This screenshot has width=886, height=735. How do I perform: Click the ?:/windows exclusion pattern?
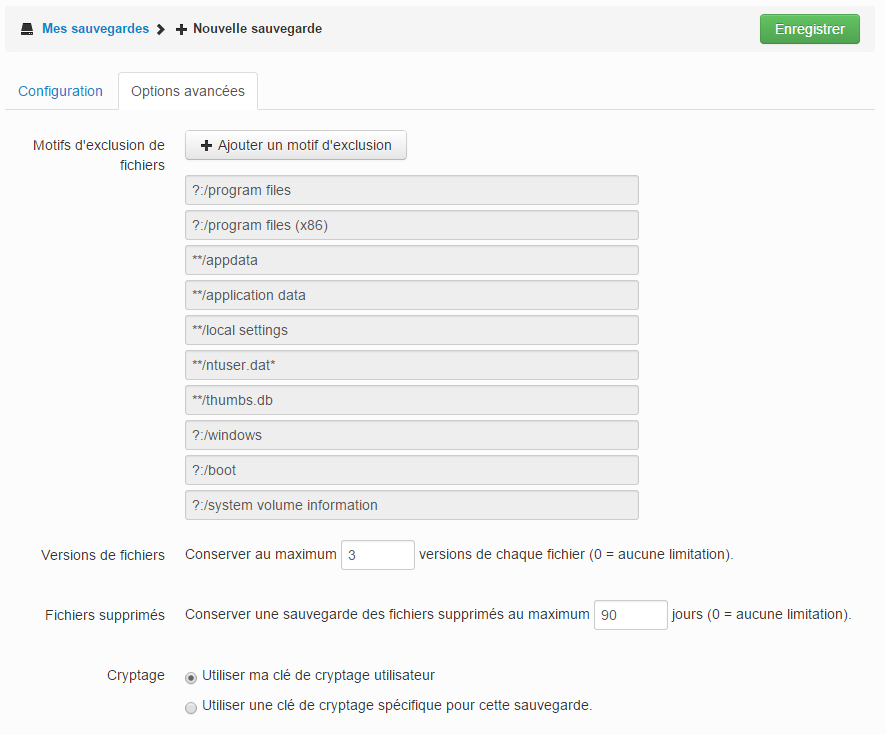[412, 435]
